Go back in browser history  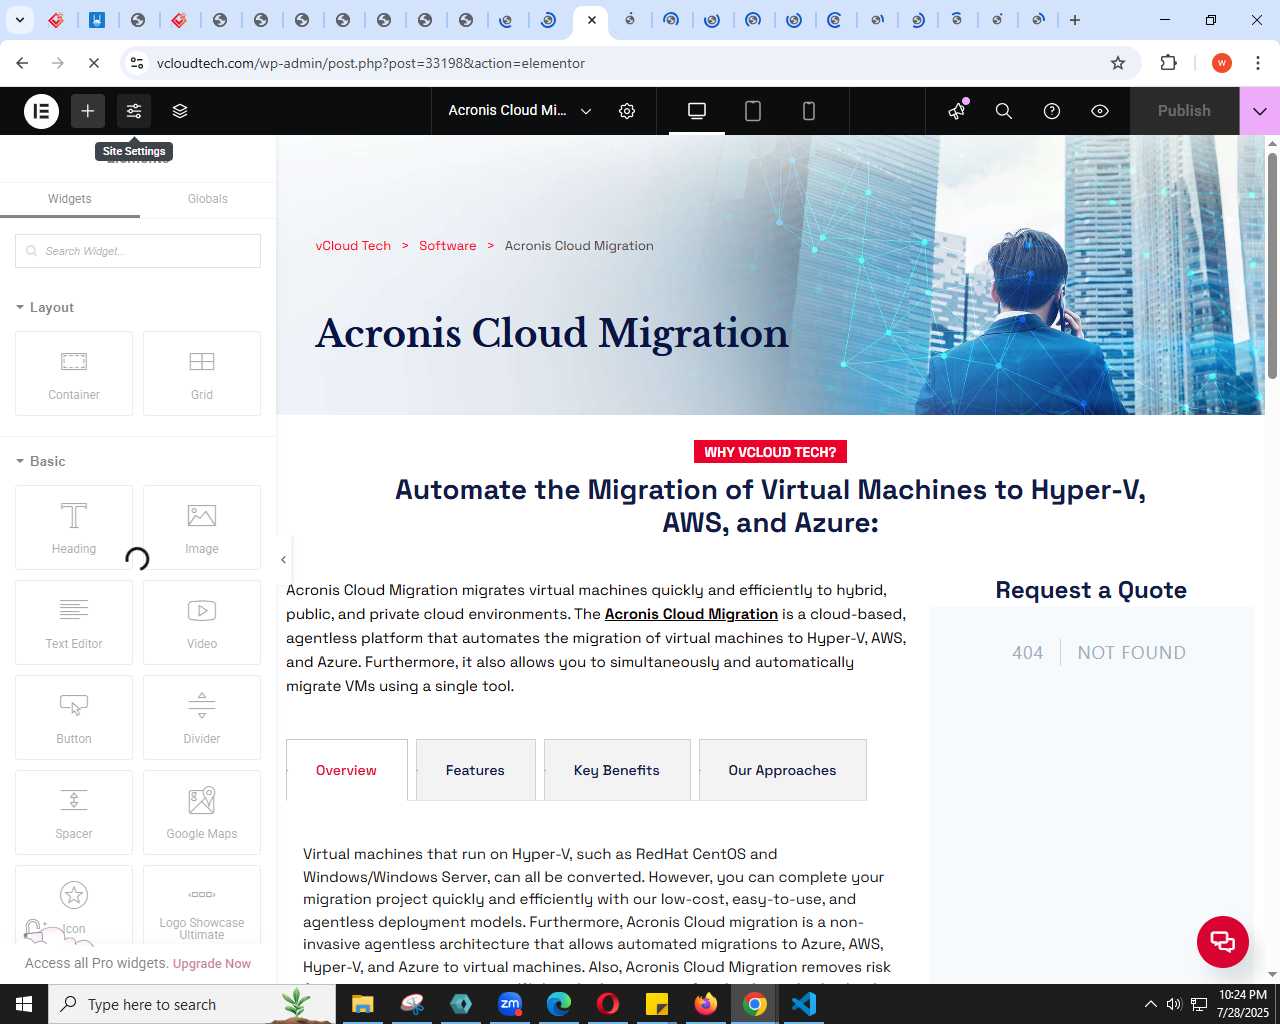click(x=22, y=63)
